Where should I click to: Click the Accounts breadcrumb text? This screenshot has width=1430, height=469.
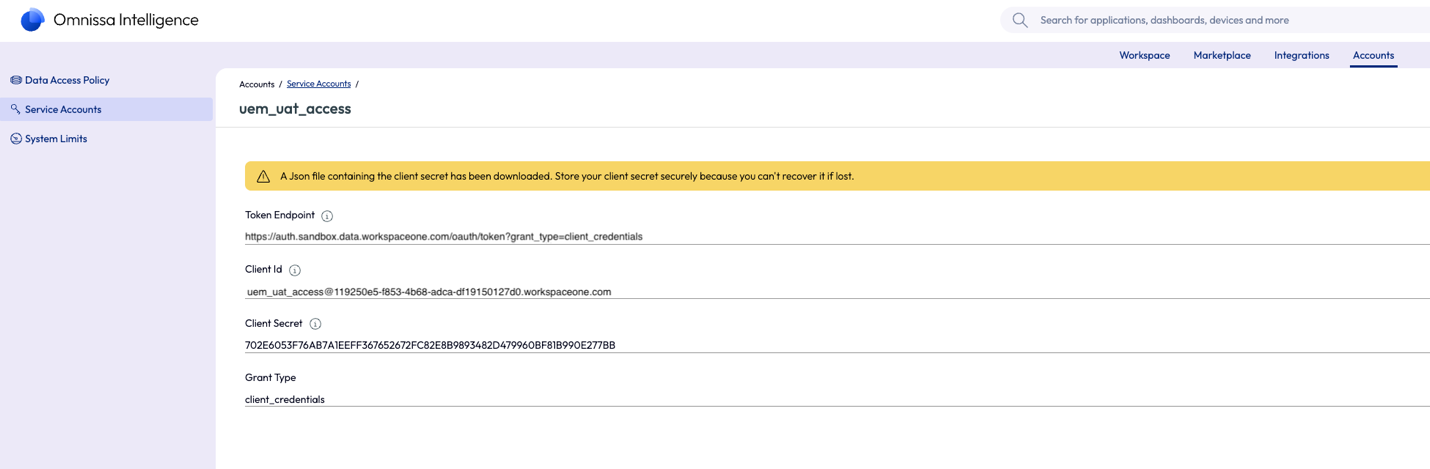256,84
